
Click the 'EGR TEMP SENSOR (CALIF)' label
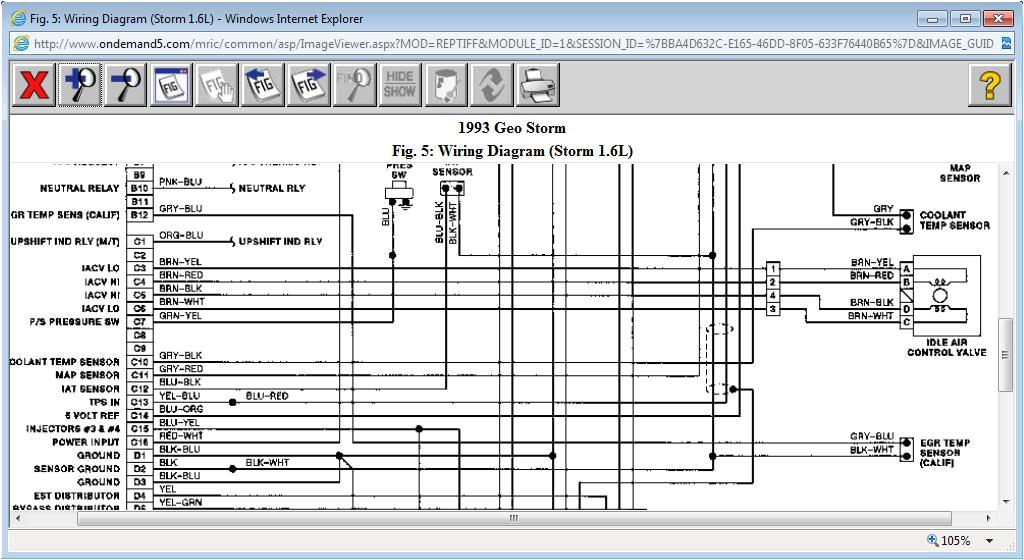[x=945, y=453]
